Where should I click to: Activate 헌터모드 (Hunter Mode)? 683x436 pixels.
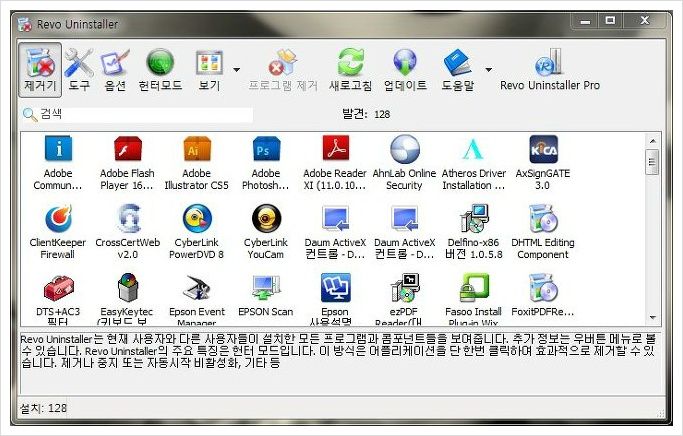click(160, 70)
